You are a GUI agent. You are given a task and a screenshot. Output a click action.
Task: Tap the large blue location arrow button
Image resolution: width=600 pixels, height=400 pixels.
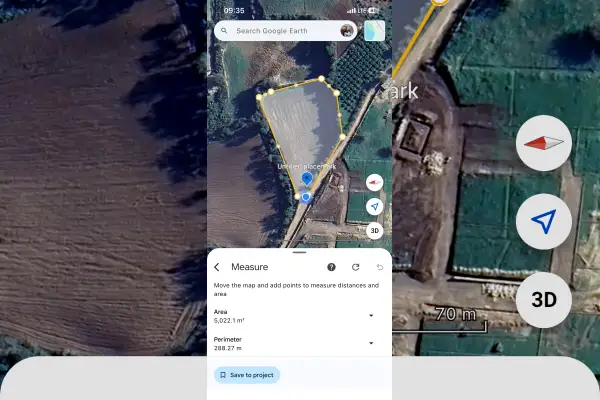click(544, 221)
